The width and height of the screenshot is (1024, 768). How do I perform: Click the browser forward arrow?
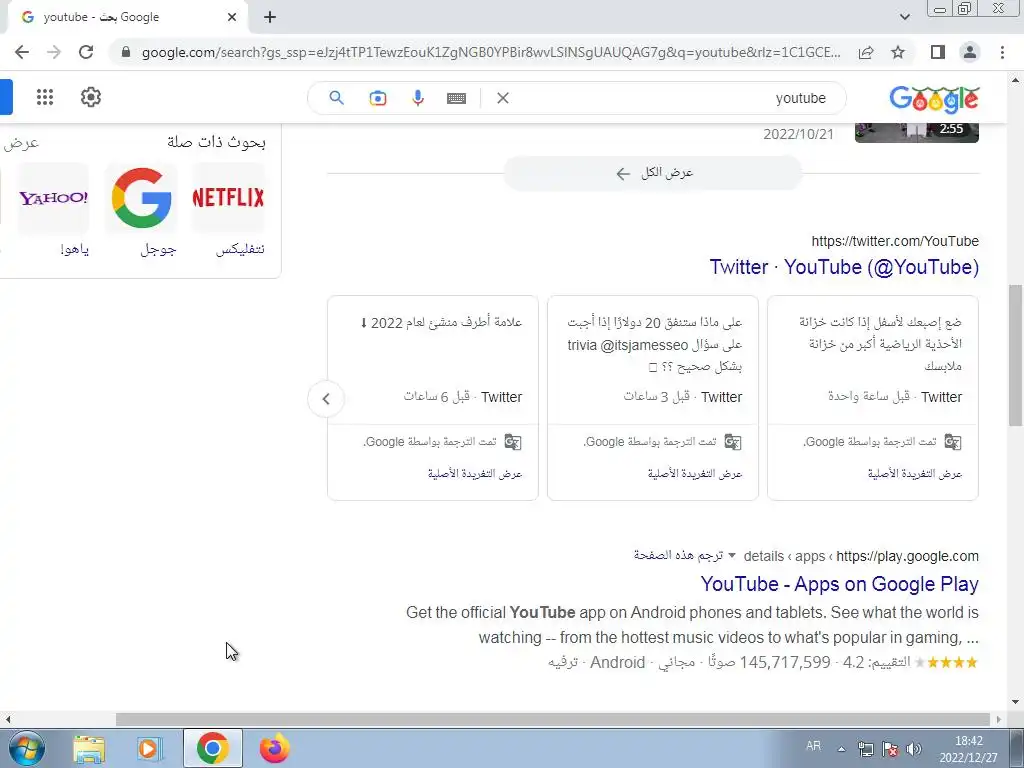tap(54, 52)
